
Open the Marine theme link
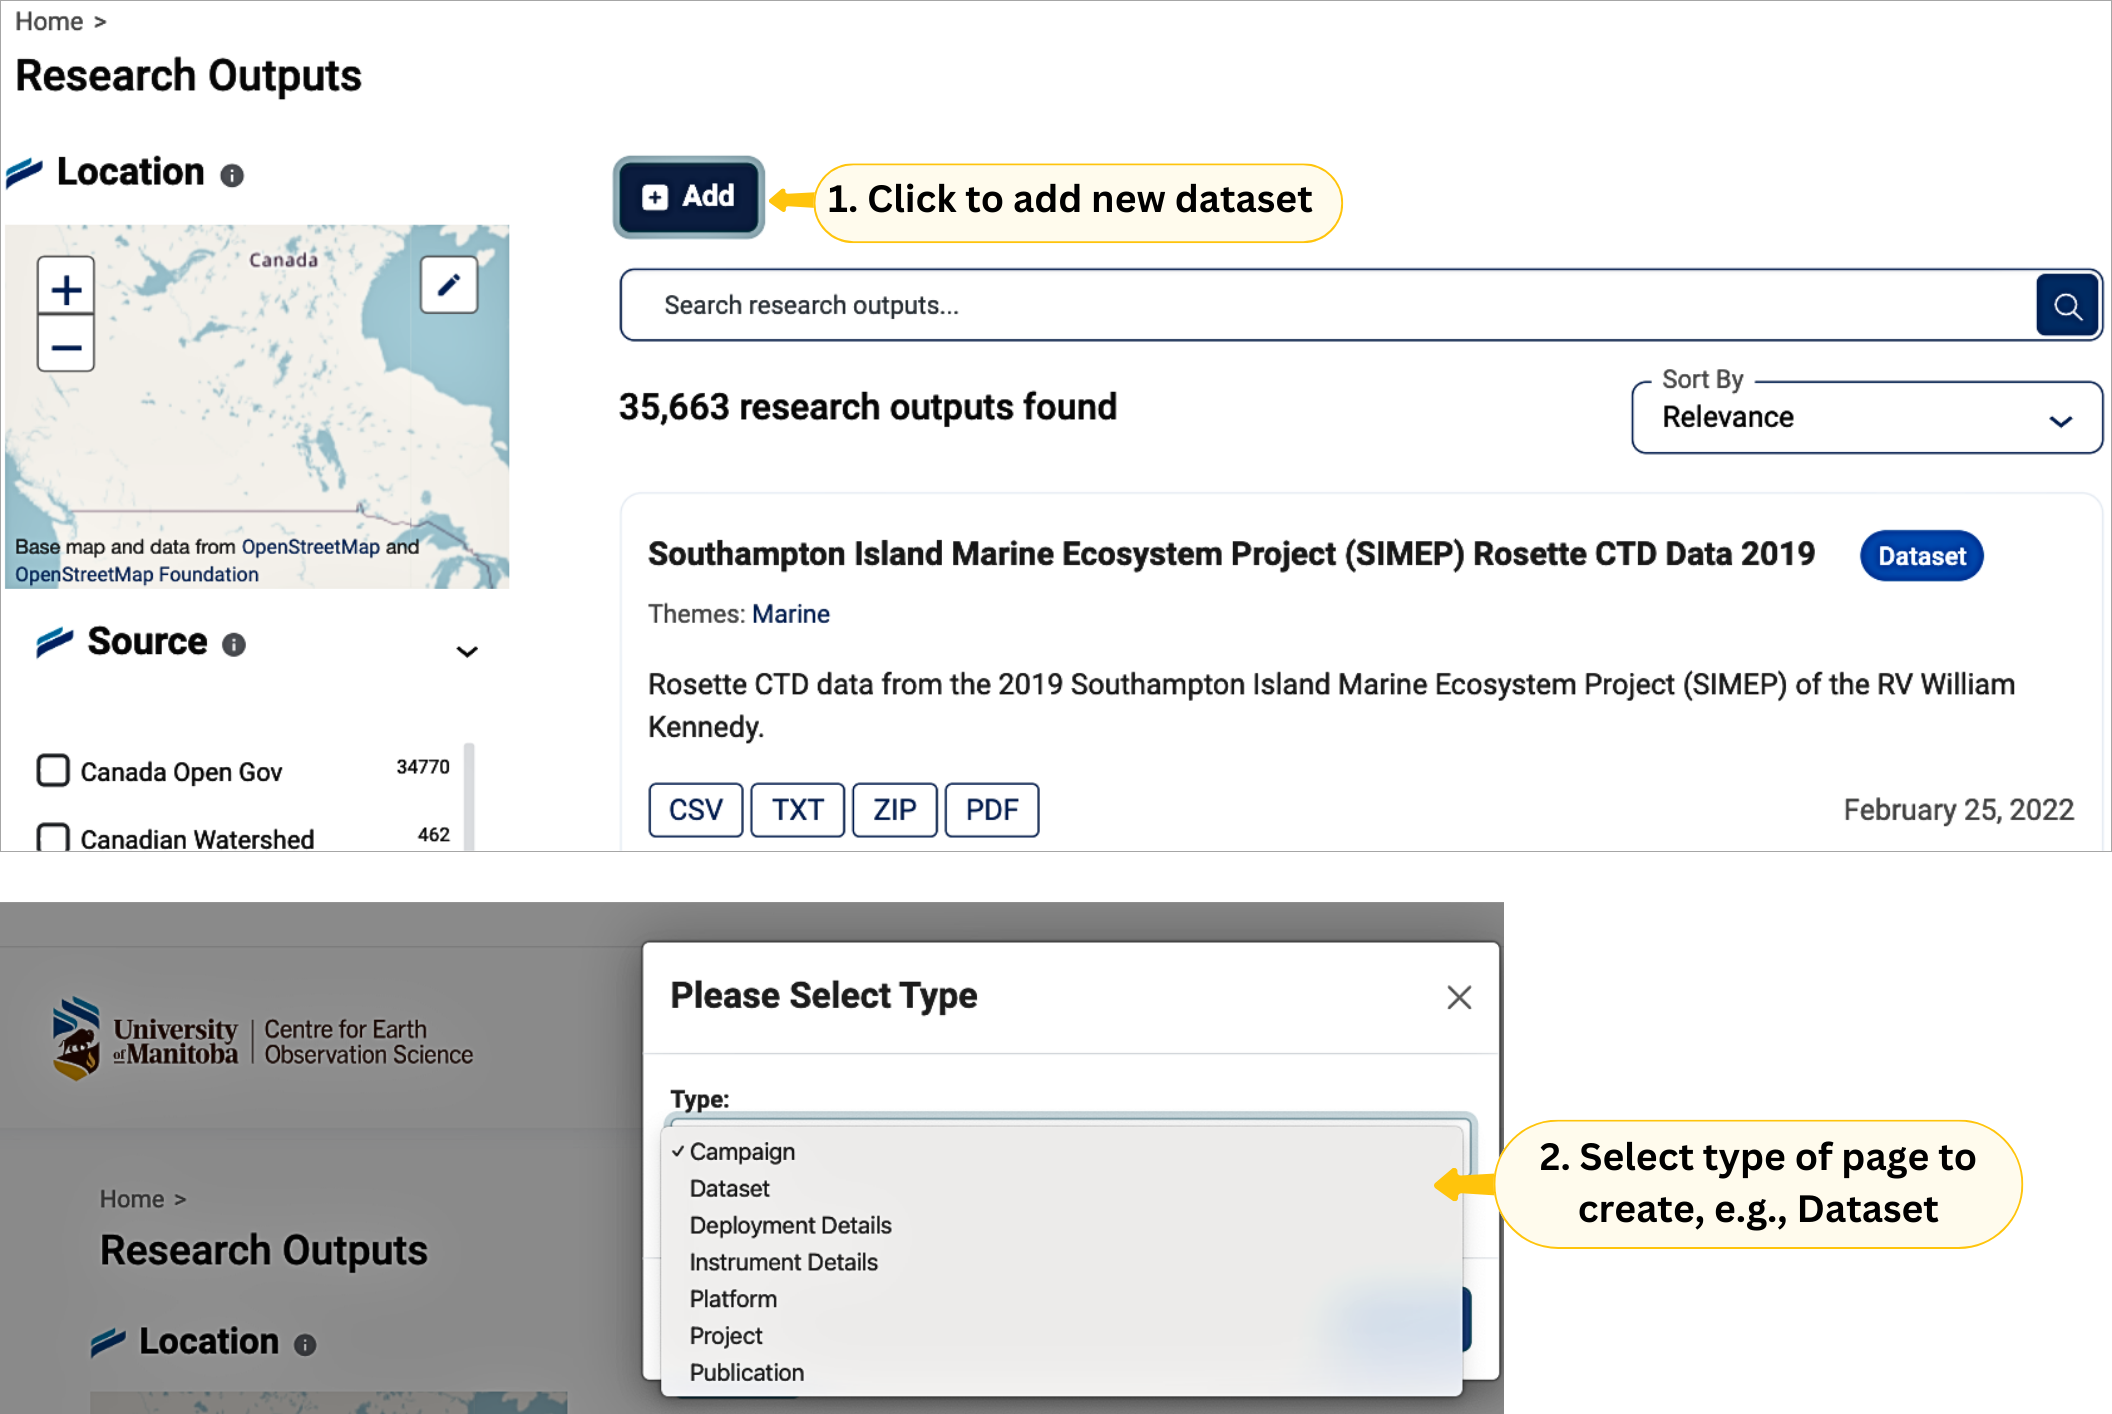[790, 614]
